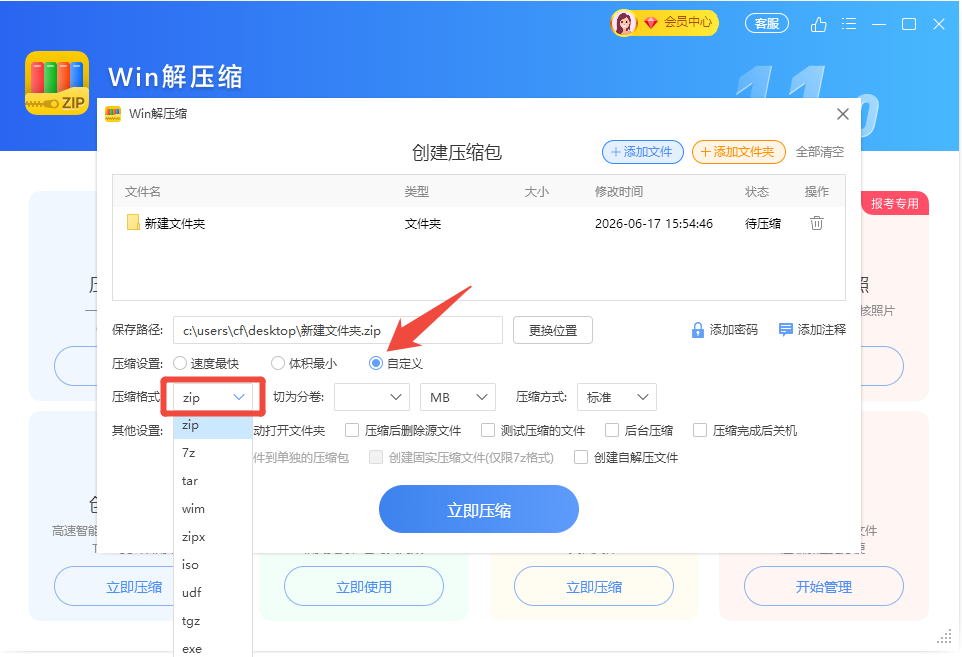Viewport: 962px width, 657px height.
Task: Click the 客服 customer service button
Action: point(766,23)
